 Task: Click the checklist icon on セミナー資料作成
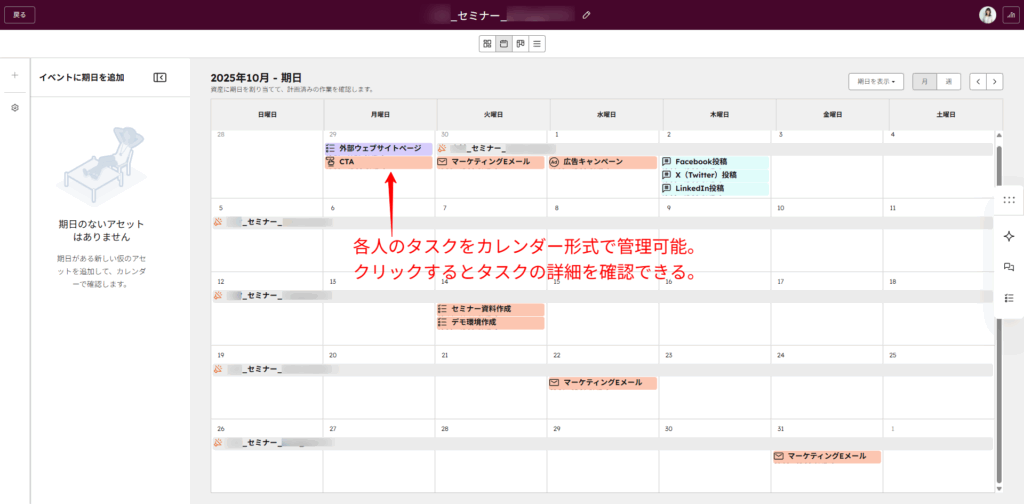pos(442,309)
